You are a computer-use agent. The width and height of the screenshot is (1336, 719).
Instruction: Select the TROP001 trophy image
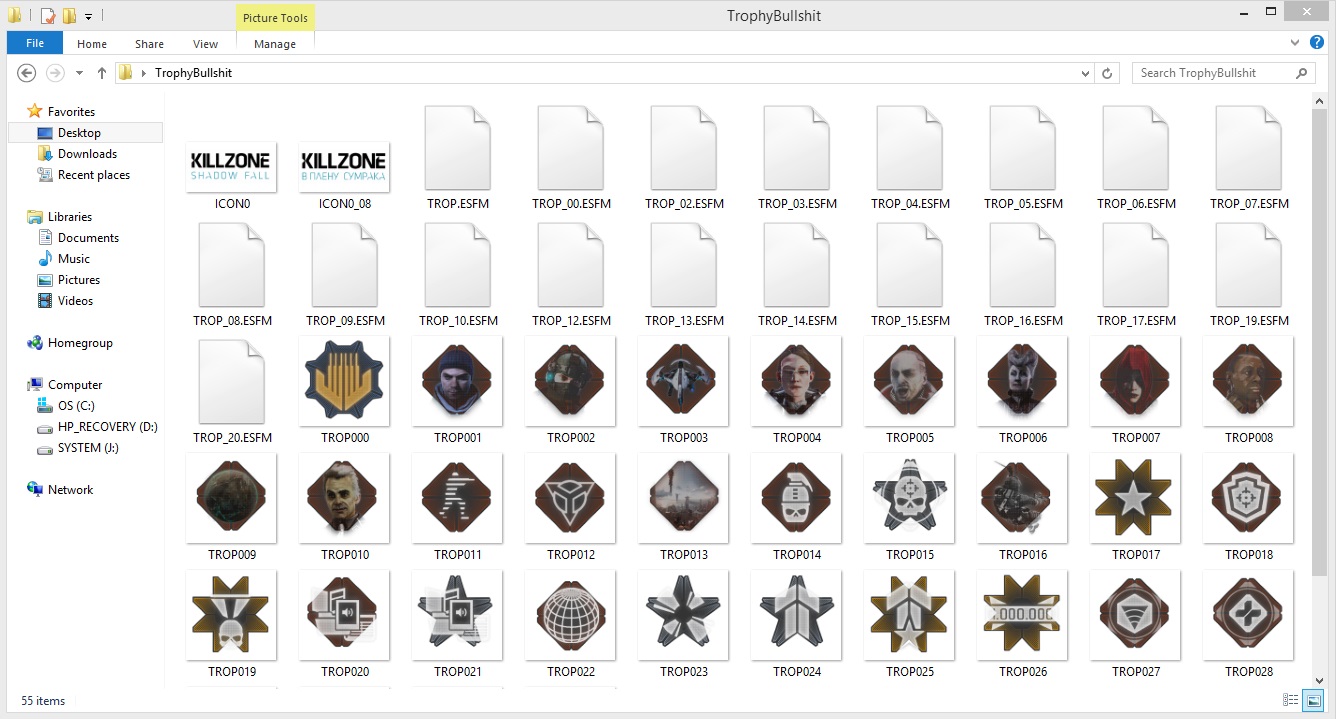click(x=458, y=381)
